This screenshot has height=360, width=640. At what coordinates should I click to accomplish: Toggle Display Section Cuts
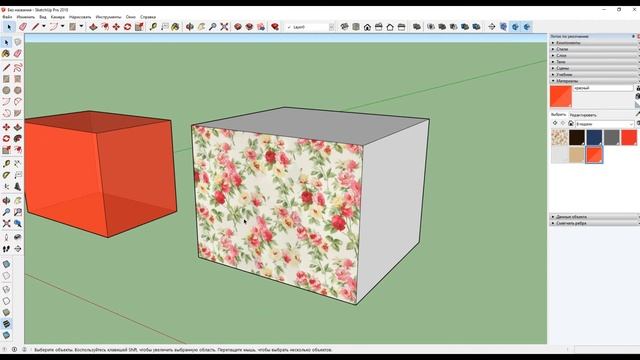515,27
